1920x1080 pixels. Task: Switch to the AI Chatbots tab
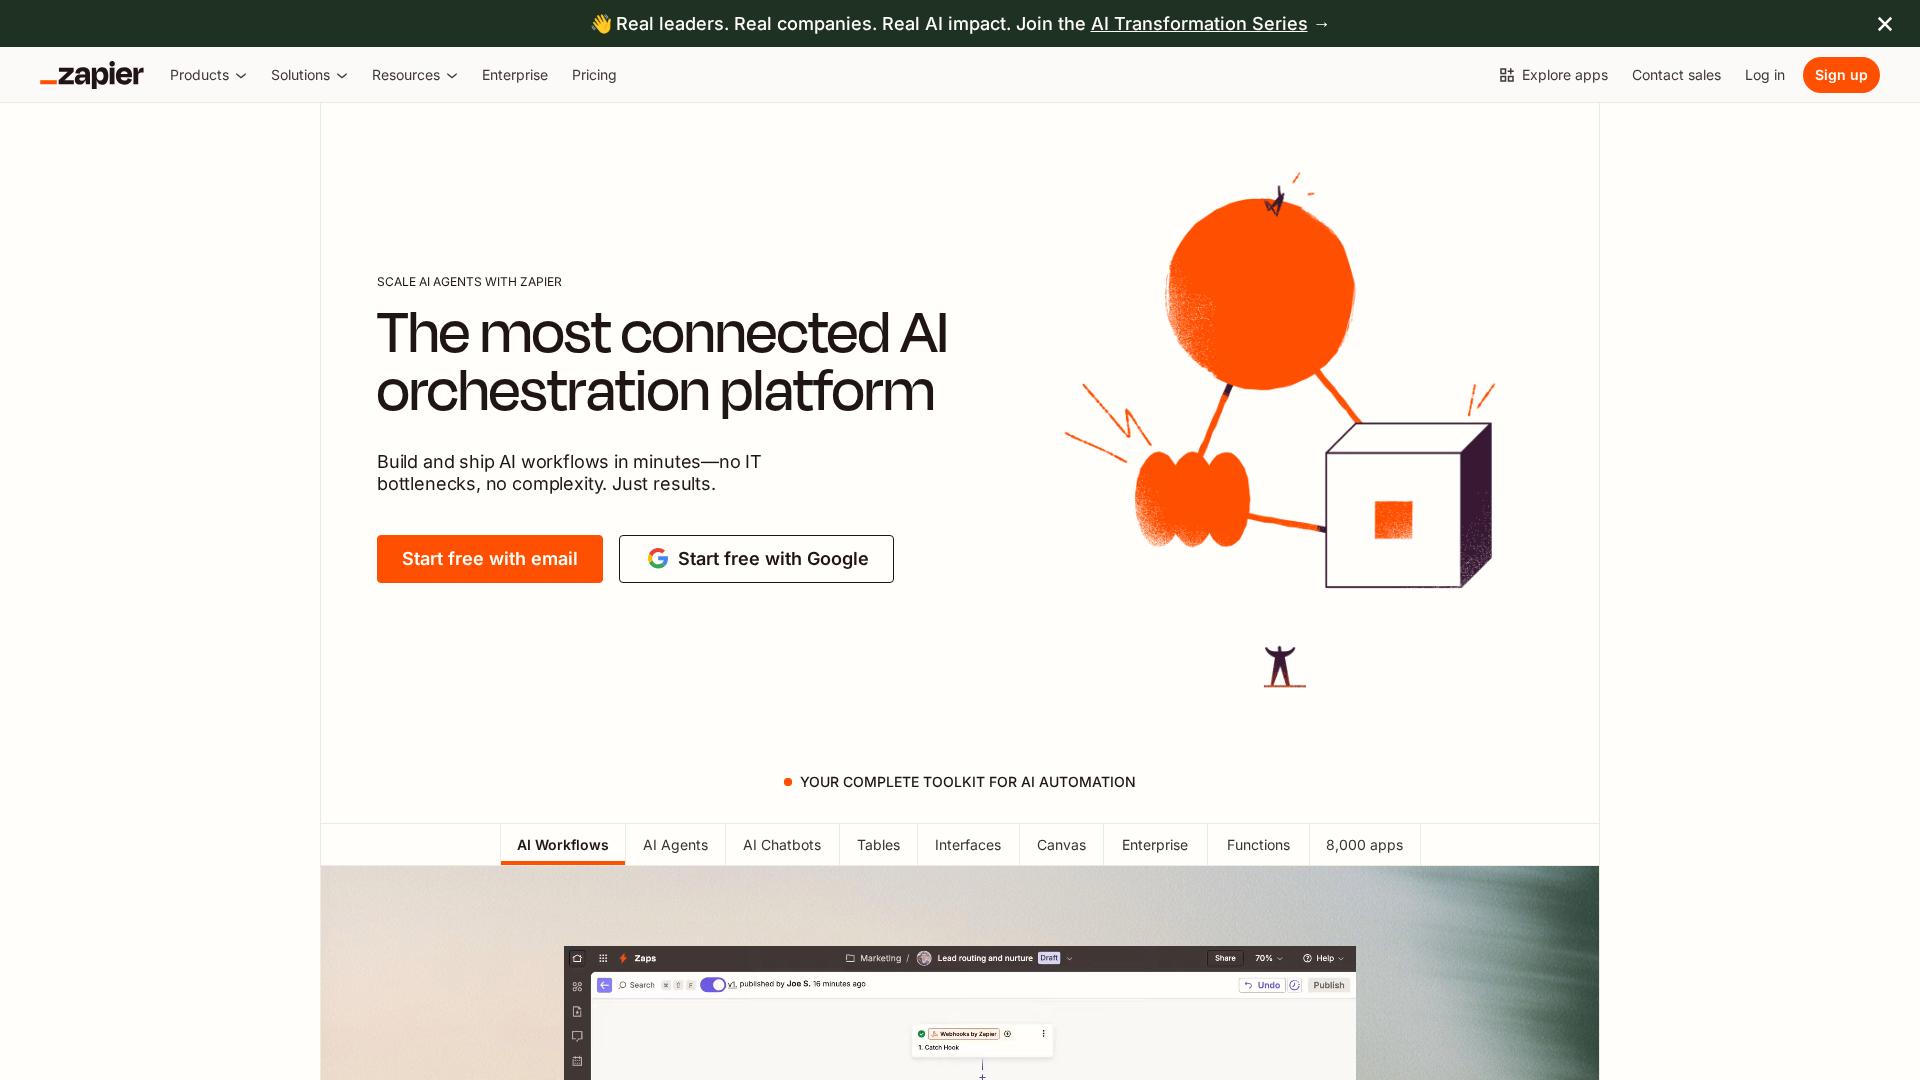tap(782, 845)
